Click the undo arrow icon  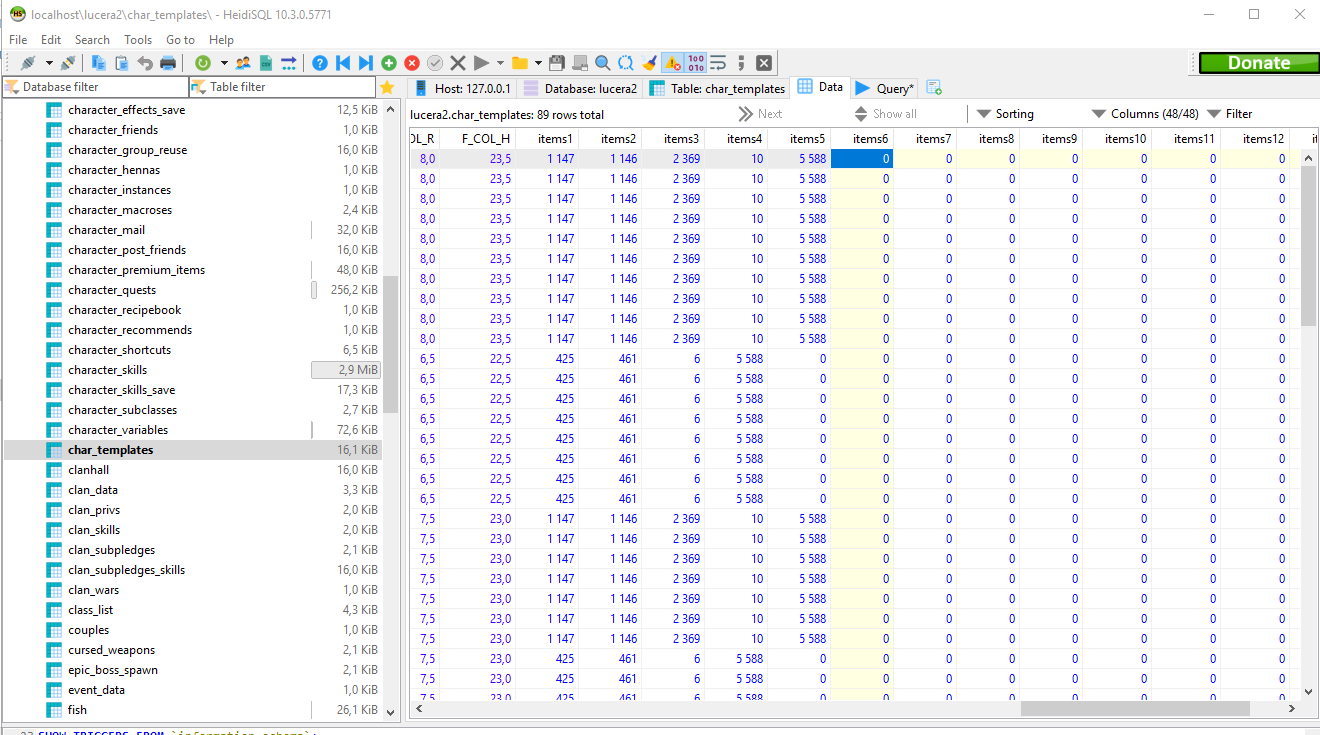pyautogui.click(x=145, y=63)
